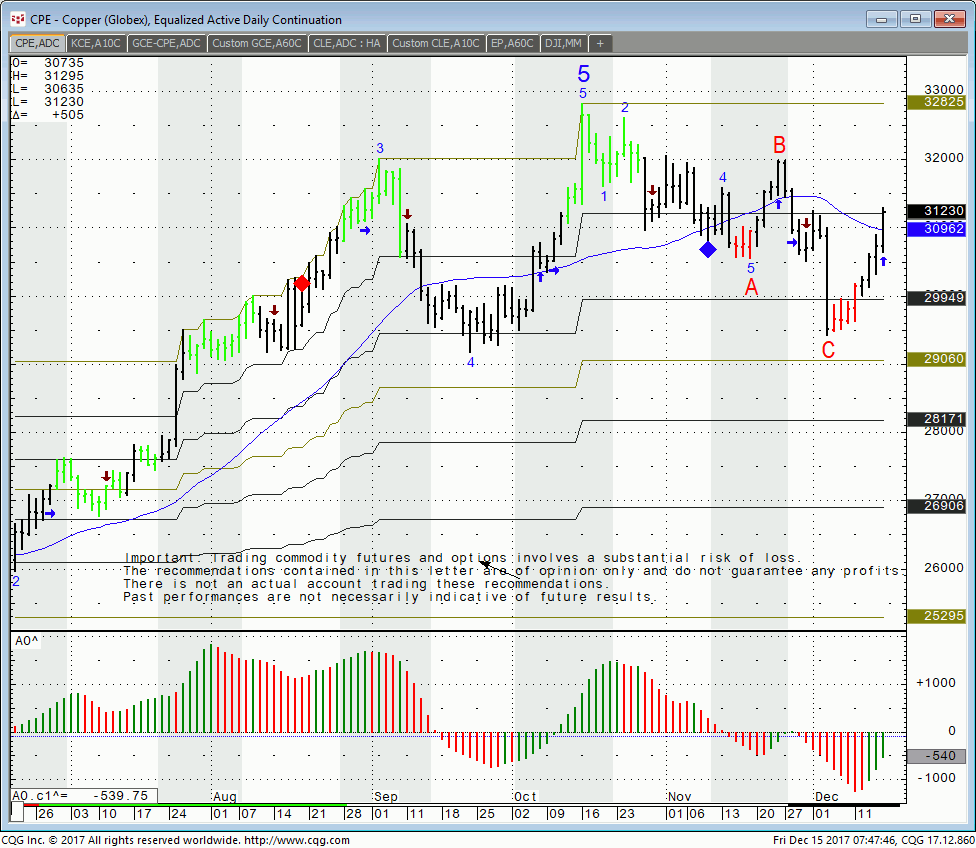This screenshot has width=976, height=848.
Task: Maximize the chart window
Action: tap(915, 19)
